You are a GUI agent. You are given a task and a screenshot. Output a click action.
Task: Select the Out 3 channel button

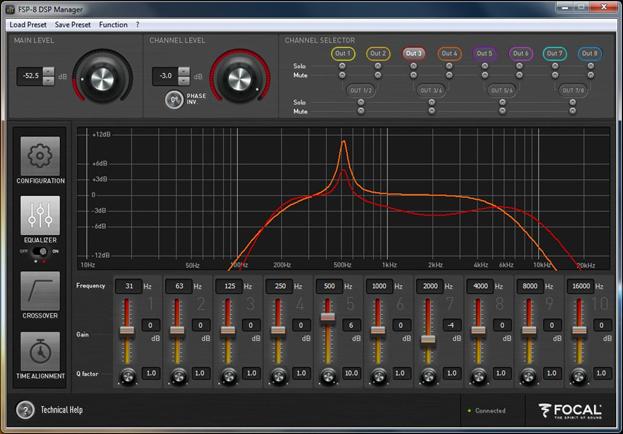coord(413,53)
